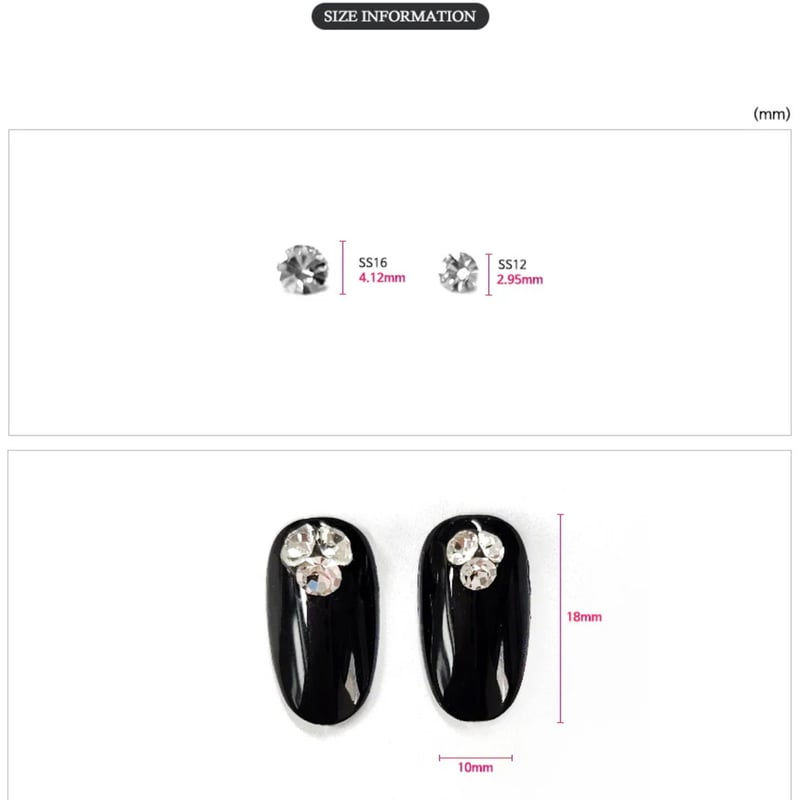Click the SS12 pink measurement bracket
This screenshot has height=800, width=800.
pyautogui.click(x=489, y=274)
